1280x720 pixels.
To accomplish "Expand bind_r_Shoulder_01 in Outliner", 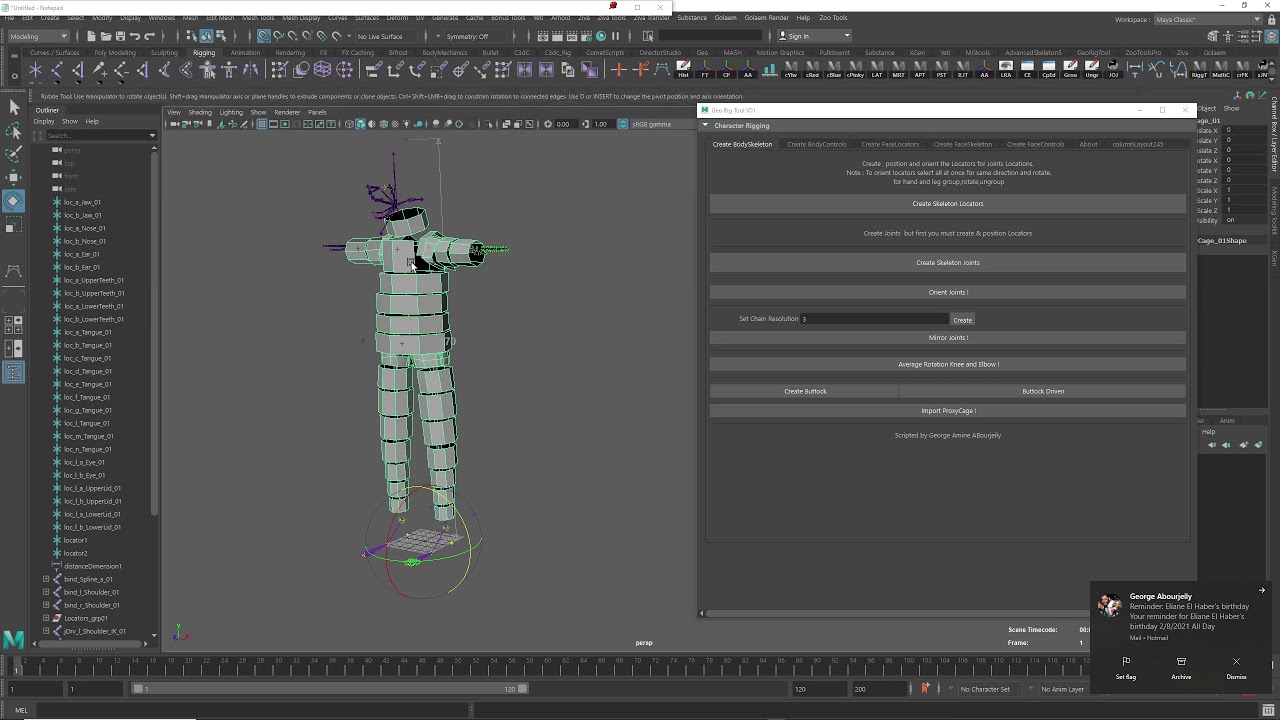I will pos(46,605).
